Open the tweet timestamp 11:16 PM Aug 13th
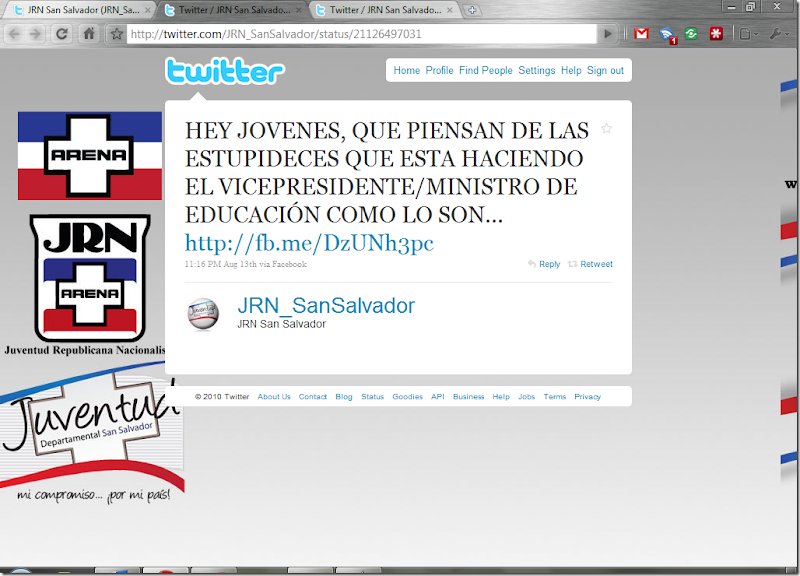The width and height of the screenshot is (800, 576). (x=220, y=264)
